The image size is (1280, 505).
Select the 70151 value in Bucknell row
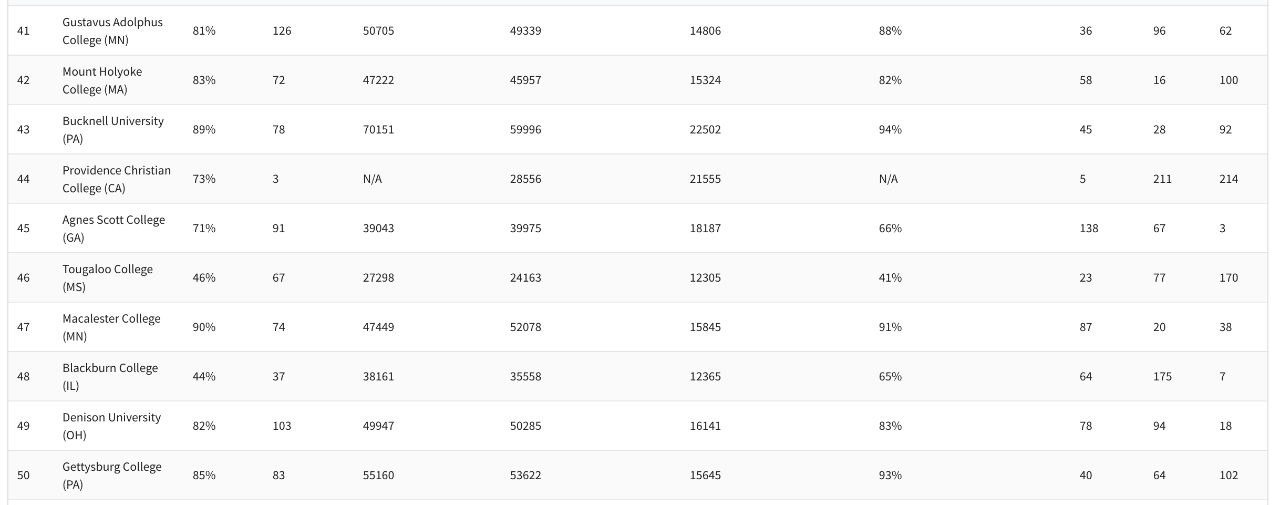coord(378,130)
